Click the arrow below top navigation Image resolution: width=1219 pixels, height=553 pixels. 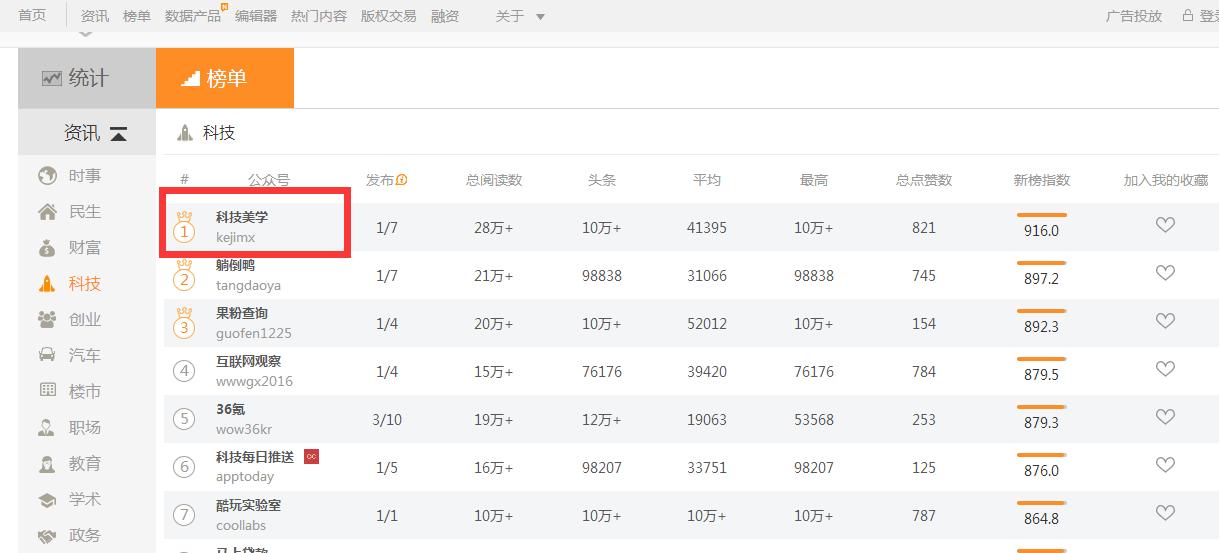coord(85,34)
